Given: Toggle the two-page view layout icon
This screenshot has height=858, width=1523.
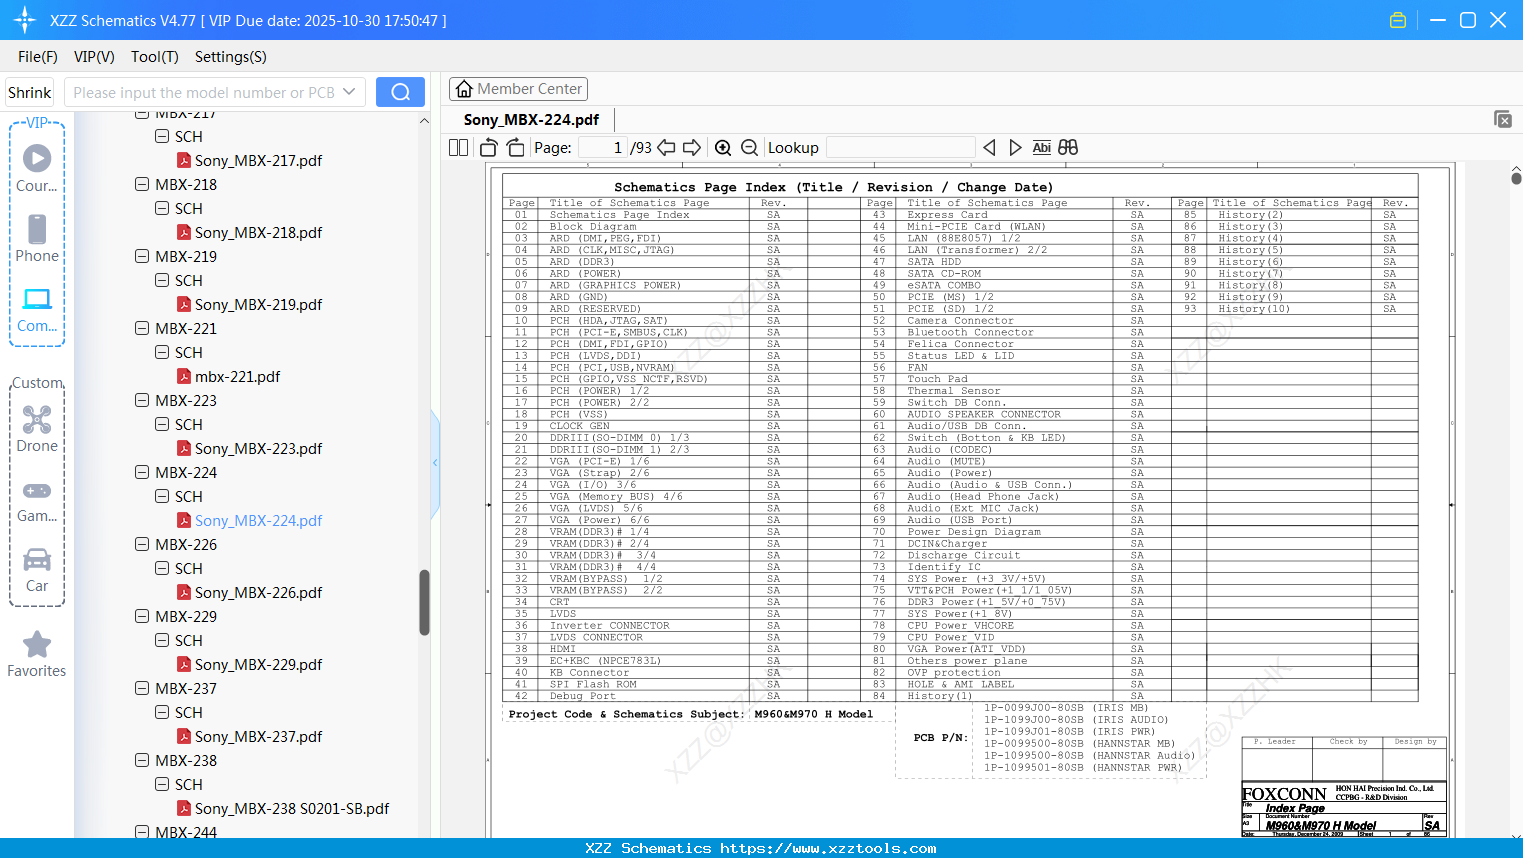Looking at the screenshot, I should point(459,148).
